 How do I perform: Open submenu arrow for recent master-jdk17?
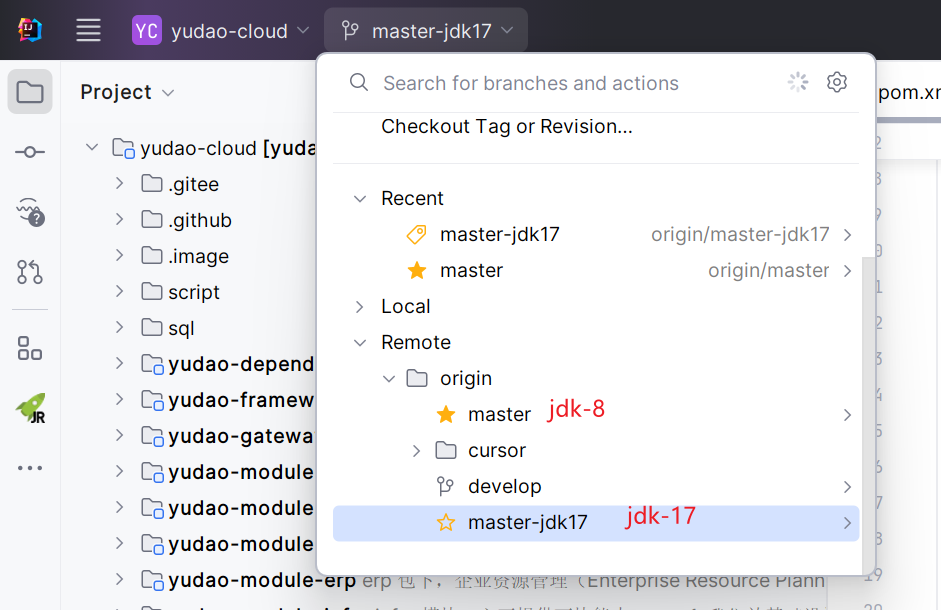click(x=847, y=235)
